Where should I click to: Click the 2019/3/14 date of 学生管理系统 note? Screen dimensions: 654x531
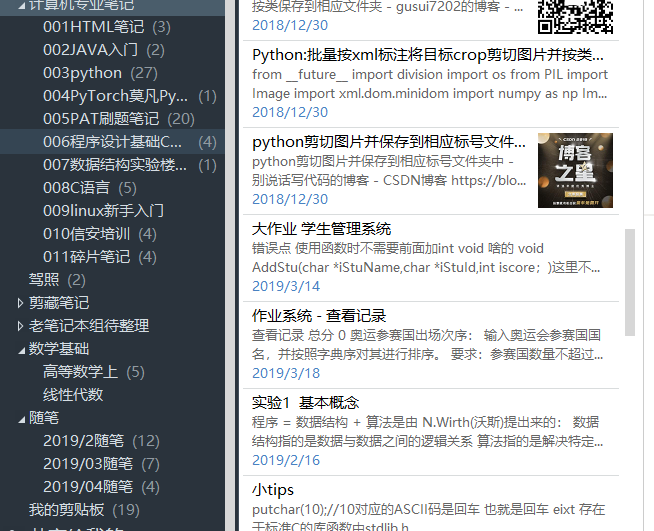[286, 286]
